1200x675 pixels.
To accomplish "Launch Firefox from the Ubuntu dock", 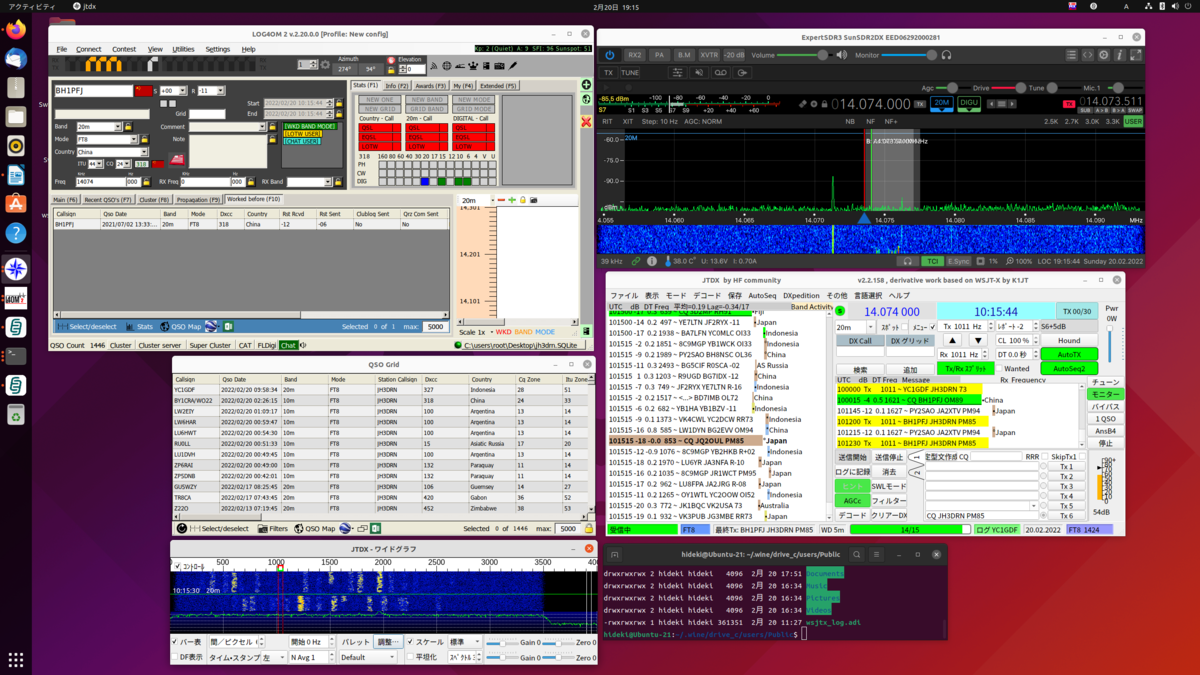I will (x=16, y=29).
